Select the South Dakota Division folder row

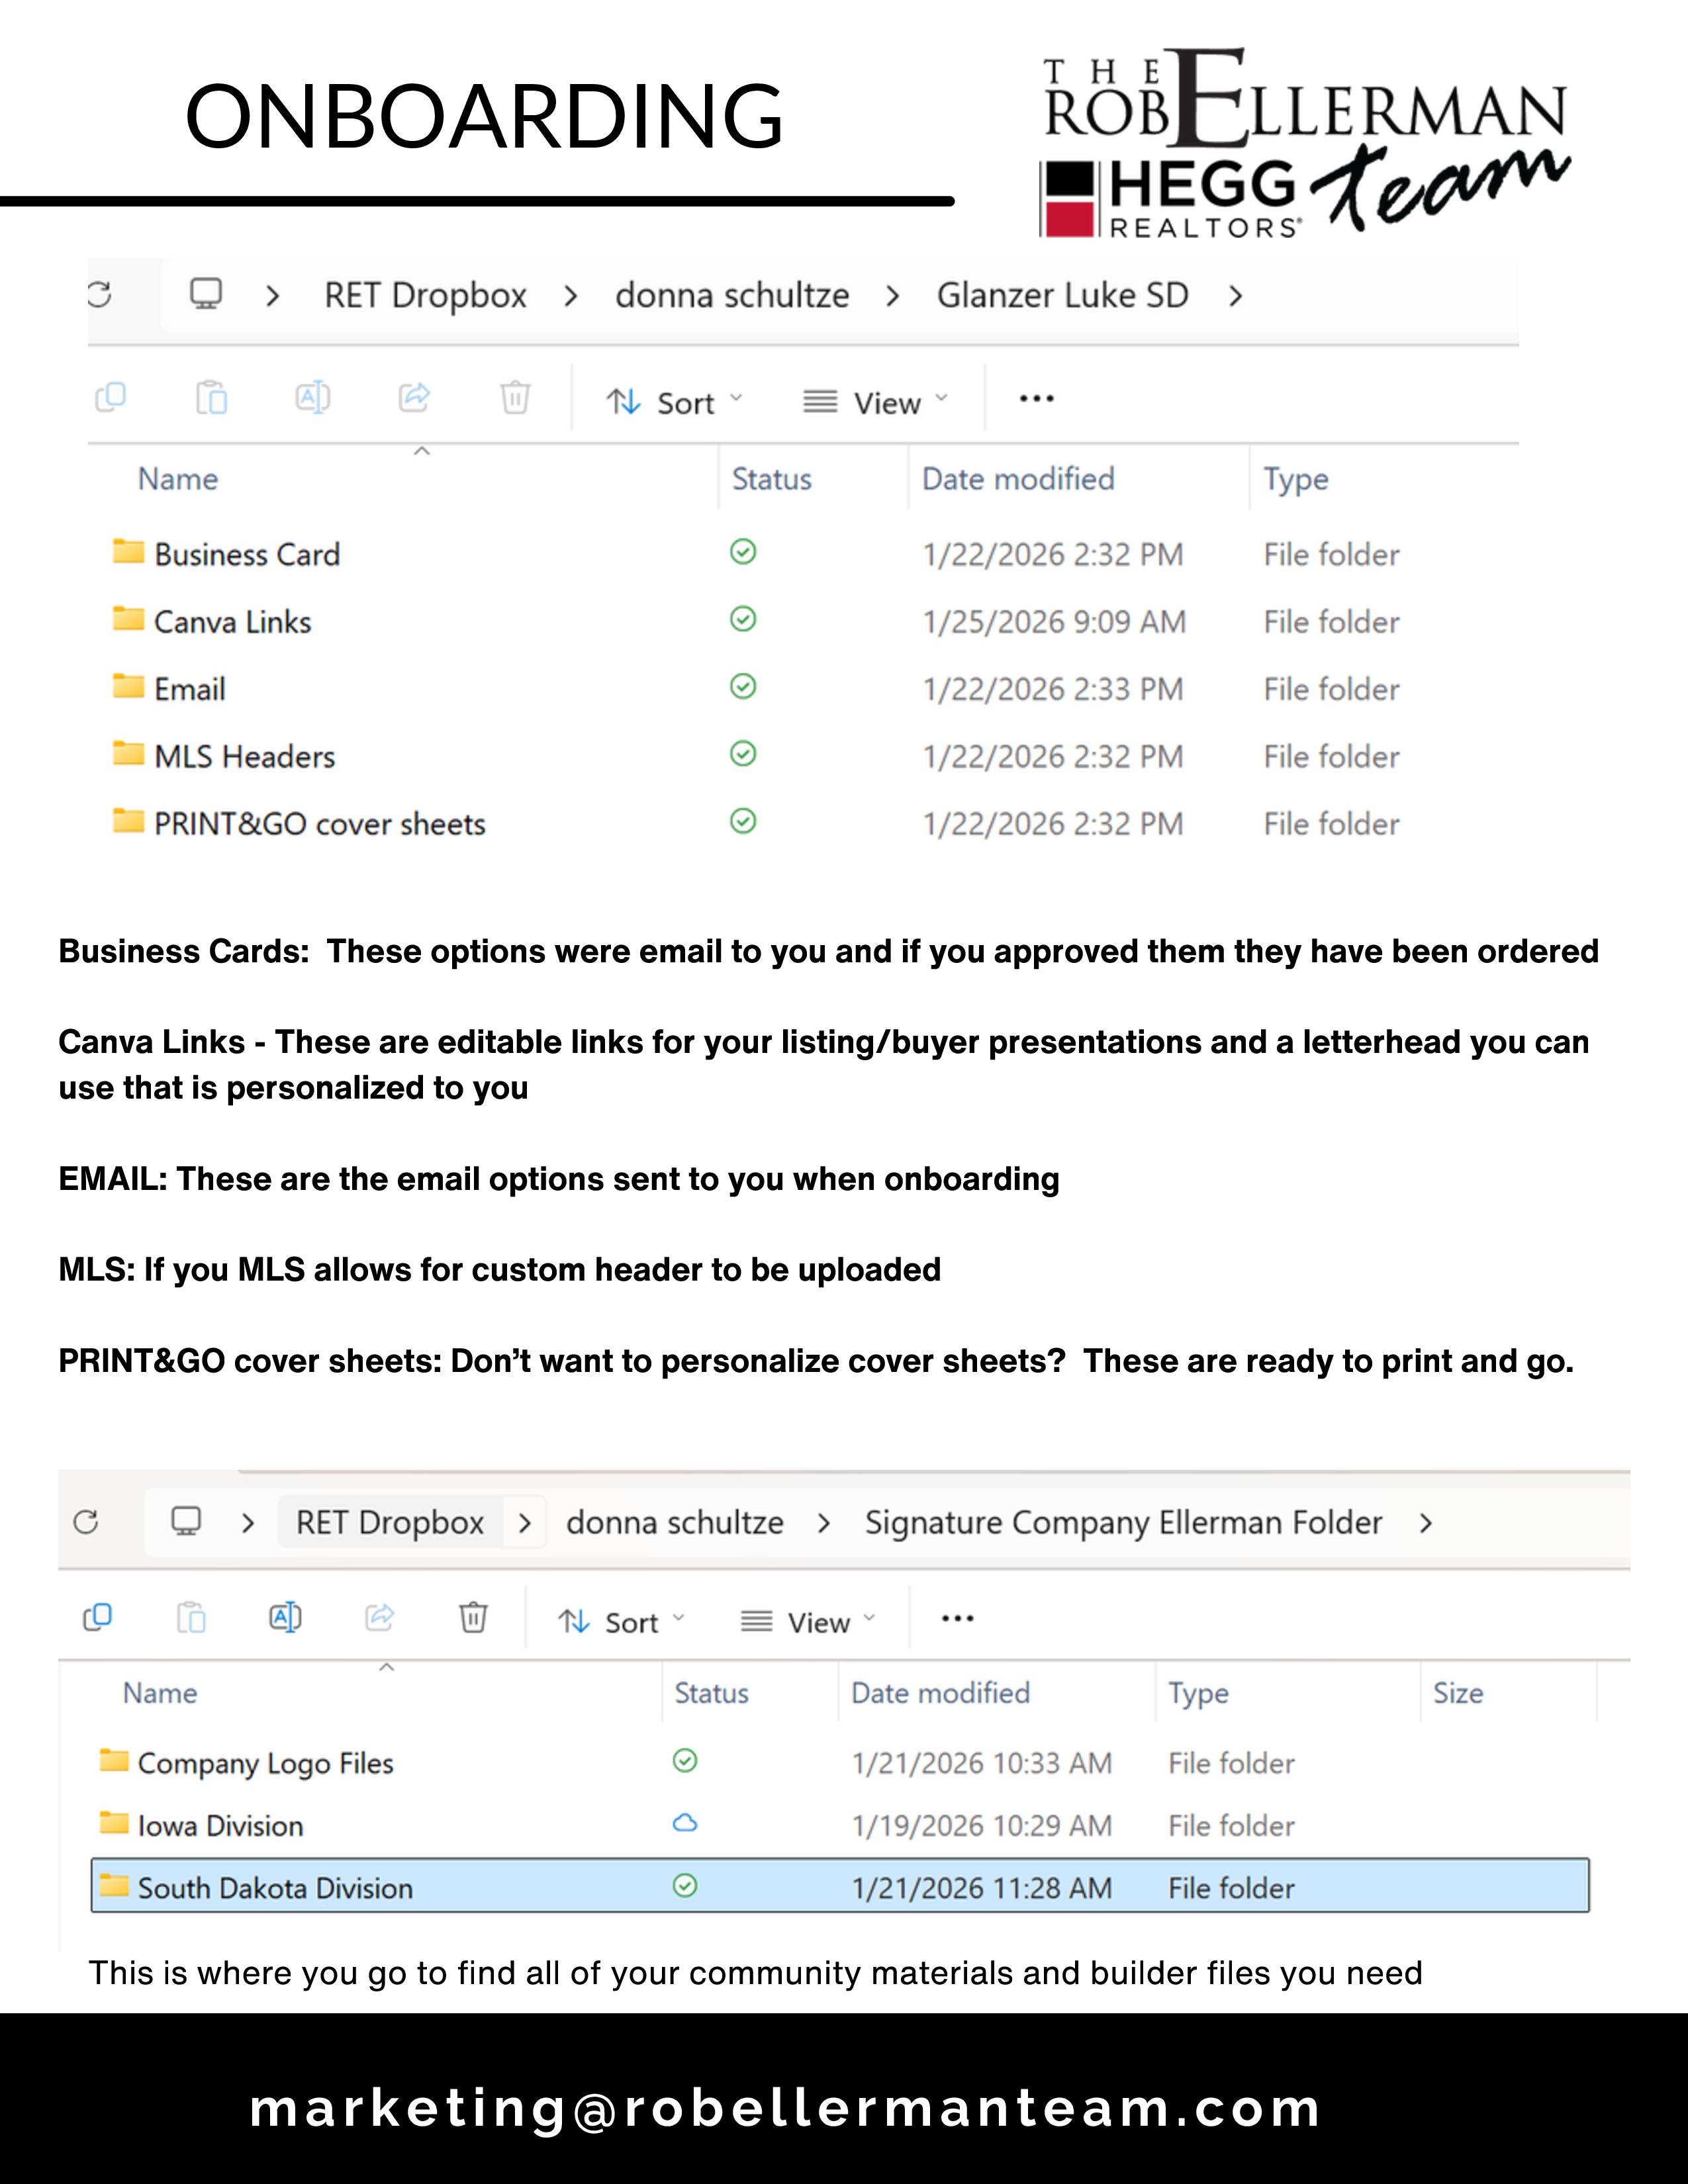click(x=275, y=1888)
